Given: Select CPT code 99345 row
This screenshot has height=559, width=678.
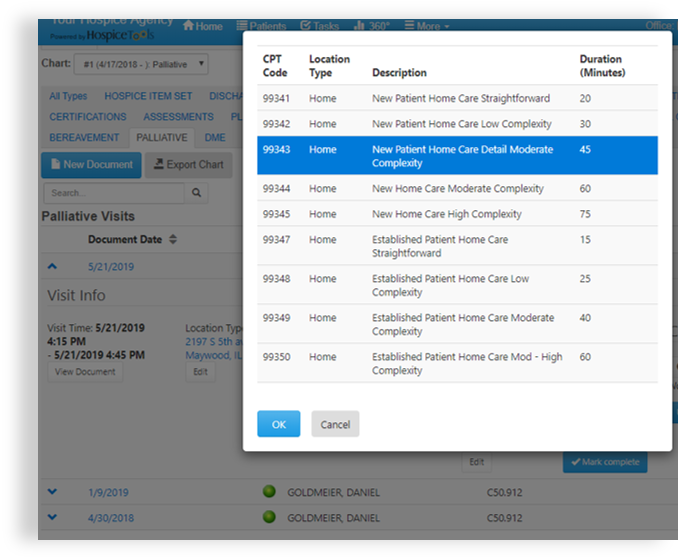Looking at the screenshot, I should (457, 214).
